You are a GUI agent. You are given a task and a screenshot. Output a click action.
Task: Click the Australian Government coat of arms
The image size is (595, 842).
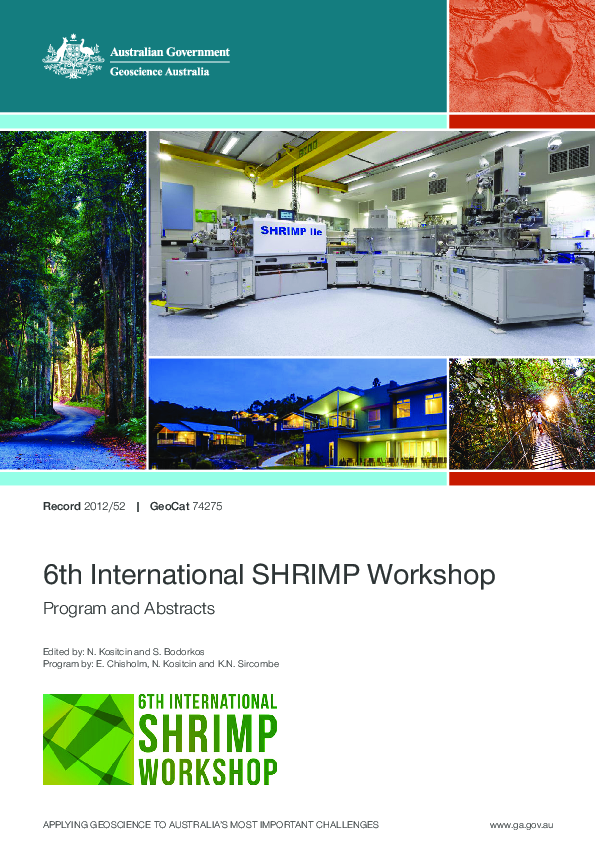73,57
